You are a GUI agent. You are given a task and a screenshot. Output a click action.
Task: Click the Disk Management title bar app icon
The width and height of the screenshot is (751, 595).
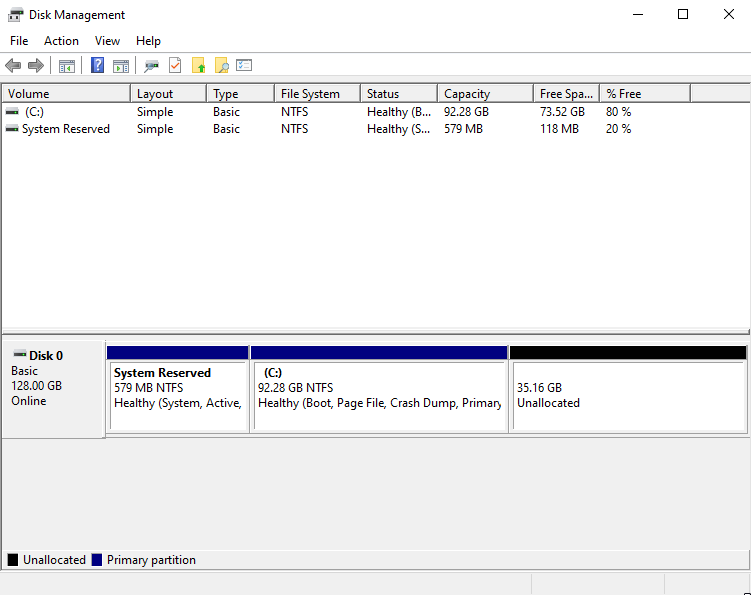15,15
